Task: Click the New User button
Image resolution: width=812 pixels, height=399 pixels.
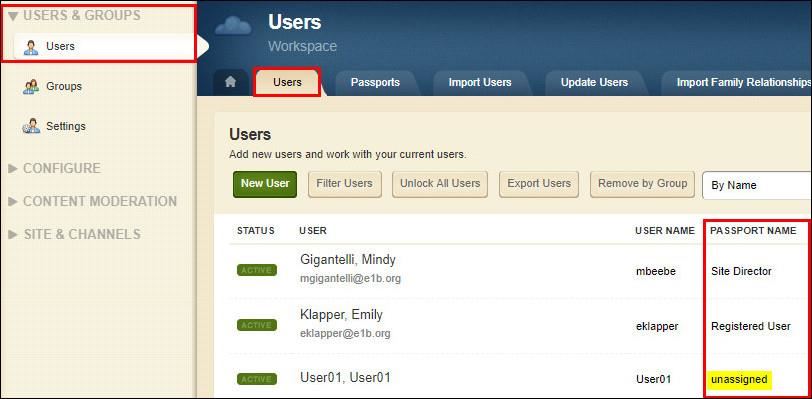Action: [265, 184]
